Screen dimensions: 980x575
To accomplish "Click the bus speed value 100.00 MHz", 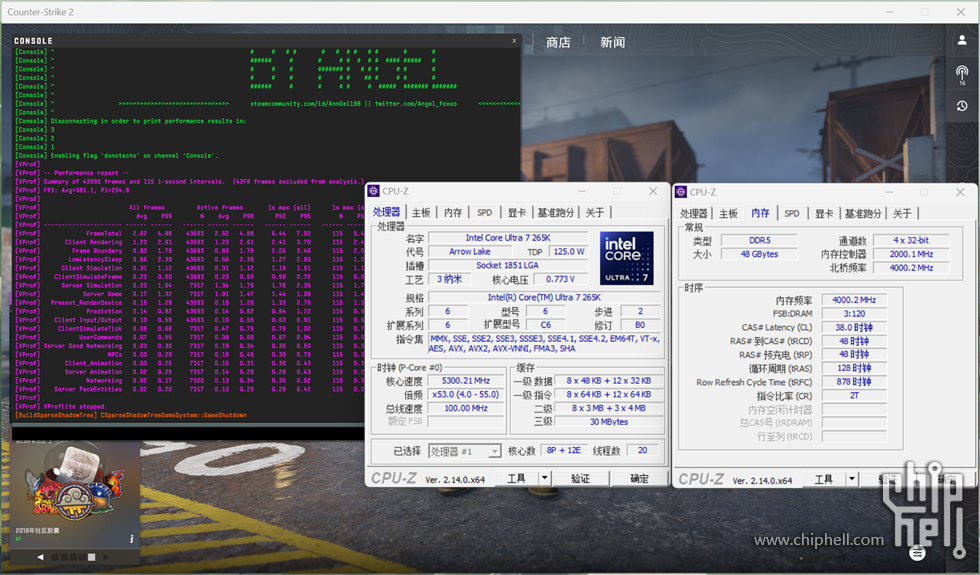I will [x=466, y=408].
